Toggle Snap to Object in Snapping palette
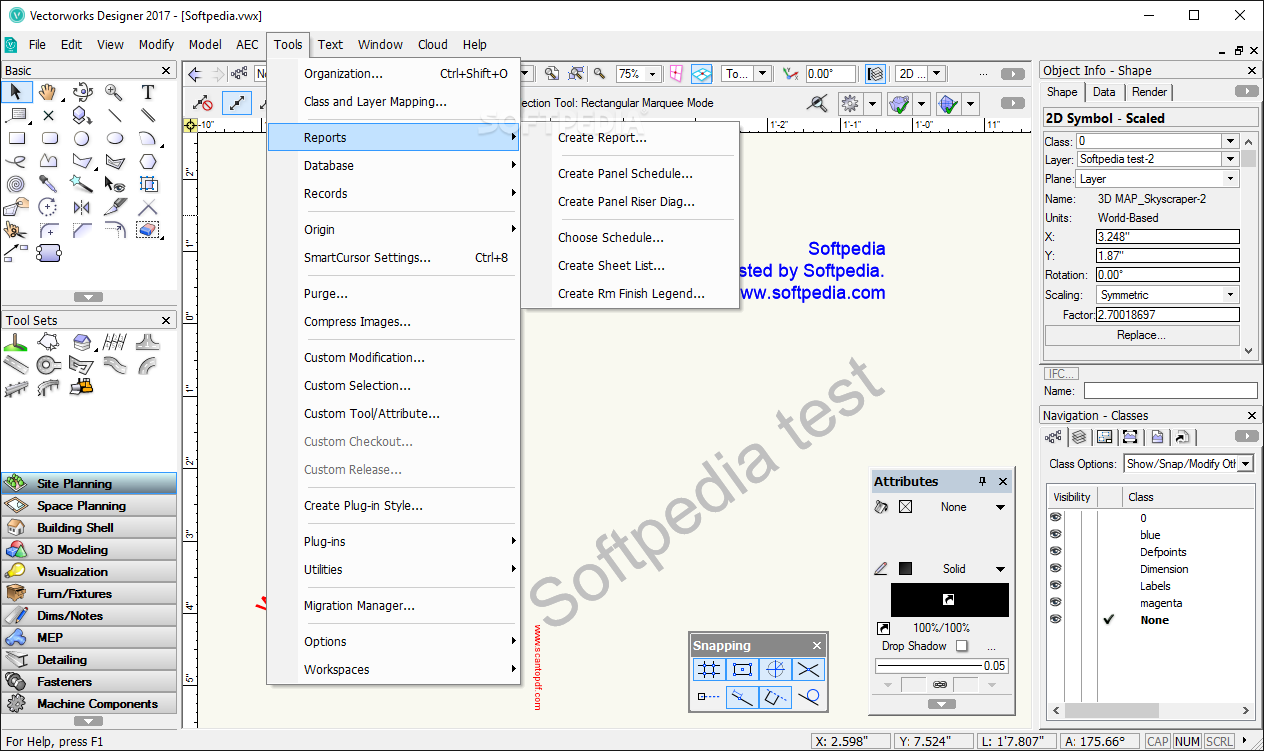The height and width of the screenshot is (751, 1264). point(742,670)
